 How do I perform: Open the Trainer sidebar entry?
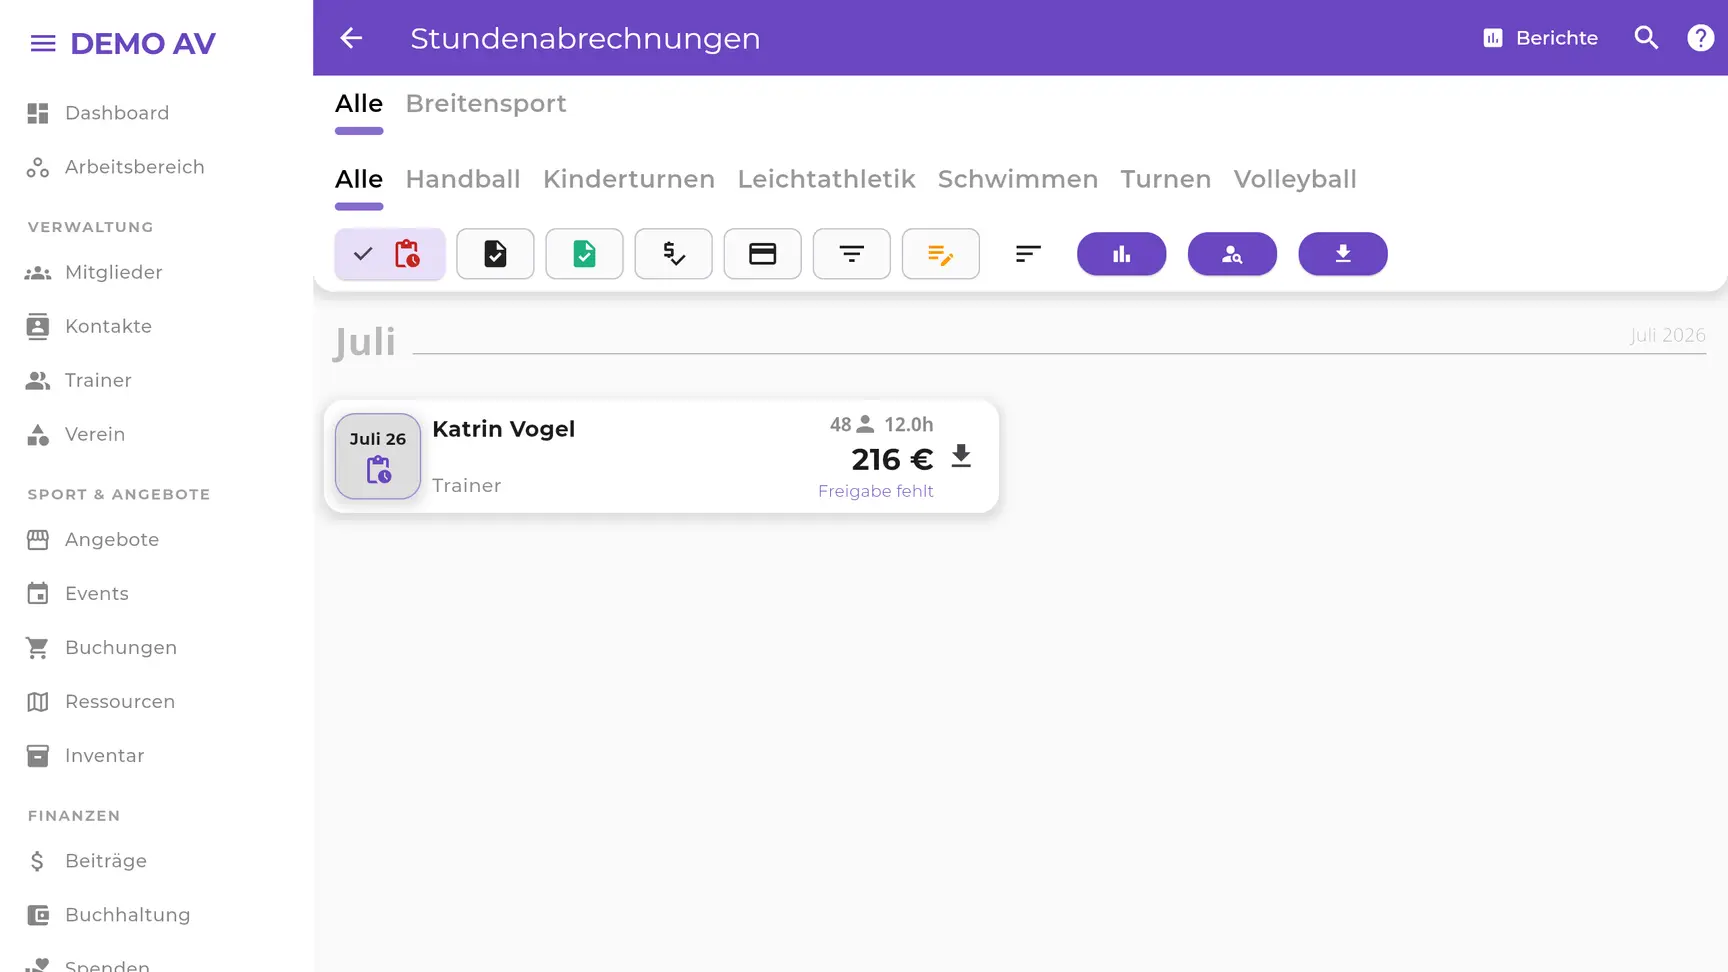pyautogui.click(x=79, y=380)
